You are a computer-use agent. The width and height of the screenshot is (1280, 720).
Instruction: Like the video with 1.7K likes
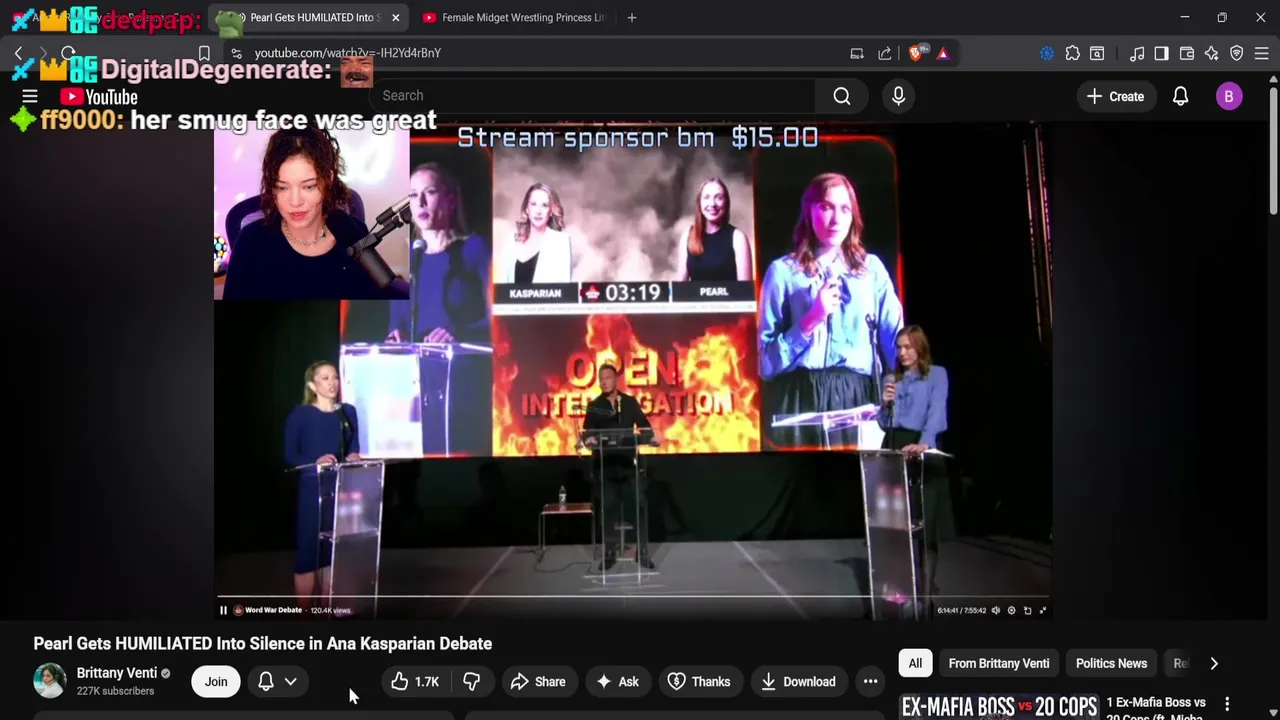coord(415,682)
